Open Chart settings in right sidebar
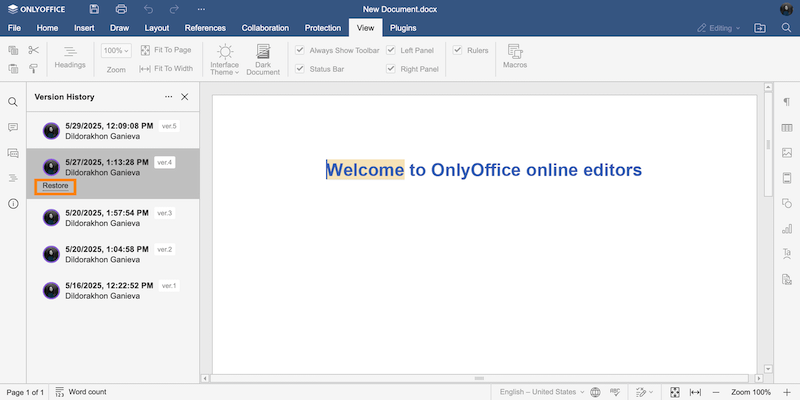This screenshot has height=400, width=800. 787,229
